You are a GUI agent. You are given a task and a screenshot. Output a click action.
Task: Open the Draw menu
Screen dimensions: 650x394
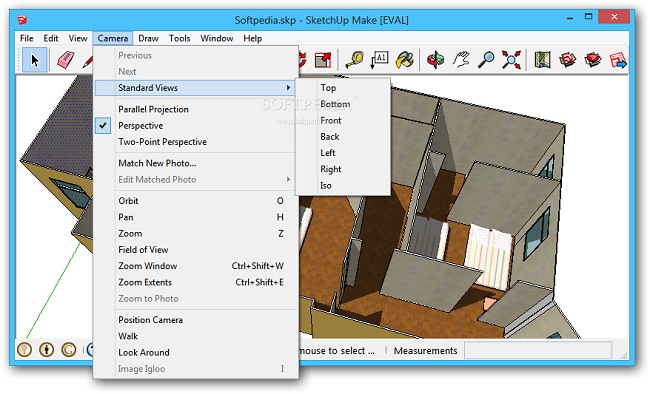[x=148, y=38]
